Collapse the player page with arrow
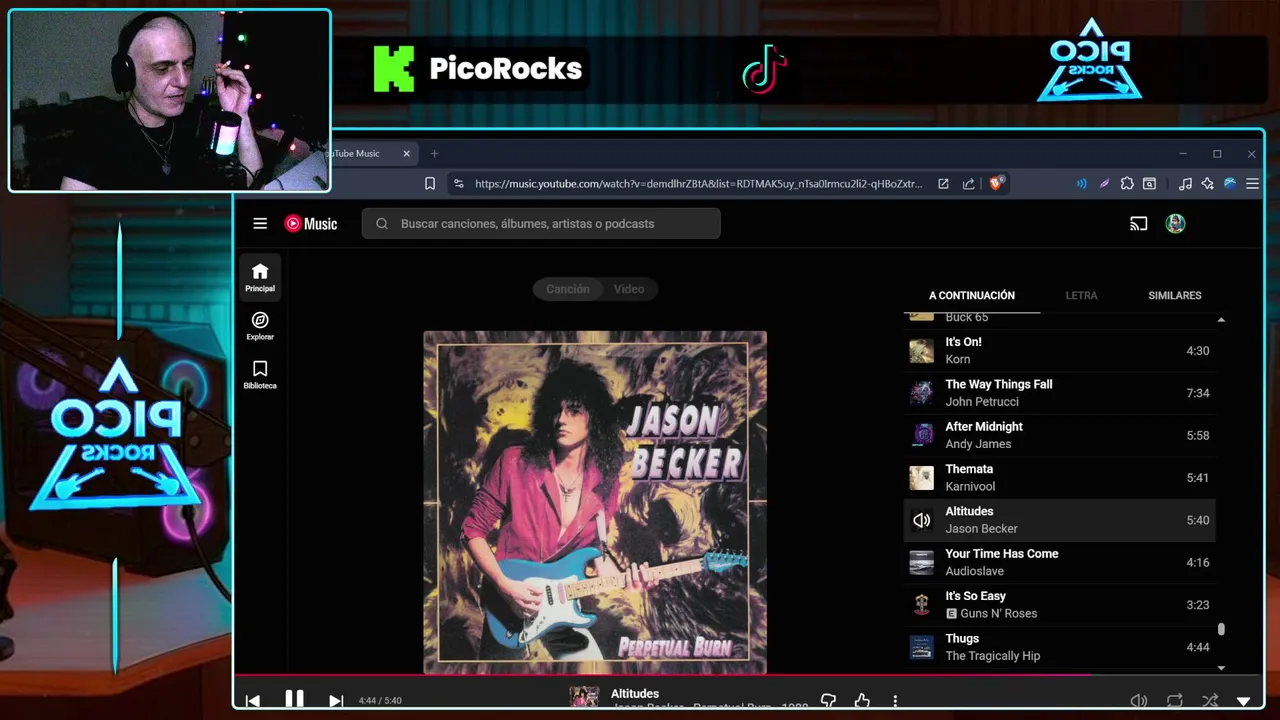1280x720 pixels. pos(1244,701)
